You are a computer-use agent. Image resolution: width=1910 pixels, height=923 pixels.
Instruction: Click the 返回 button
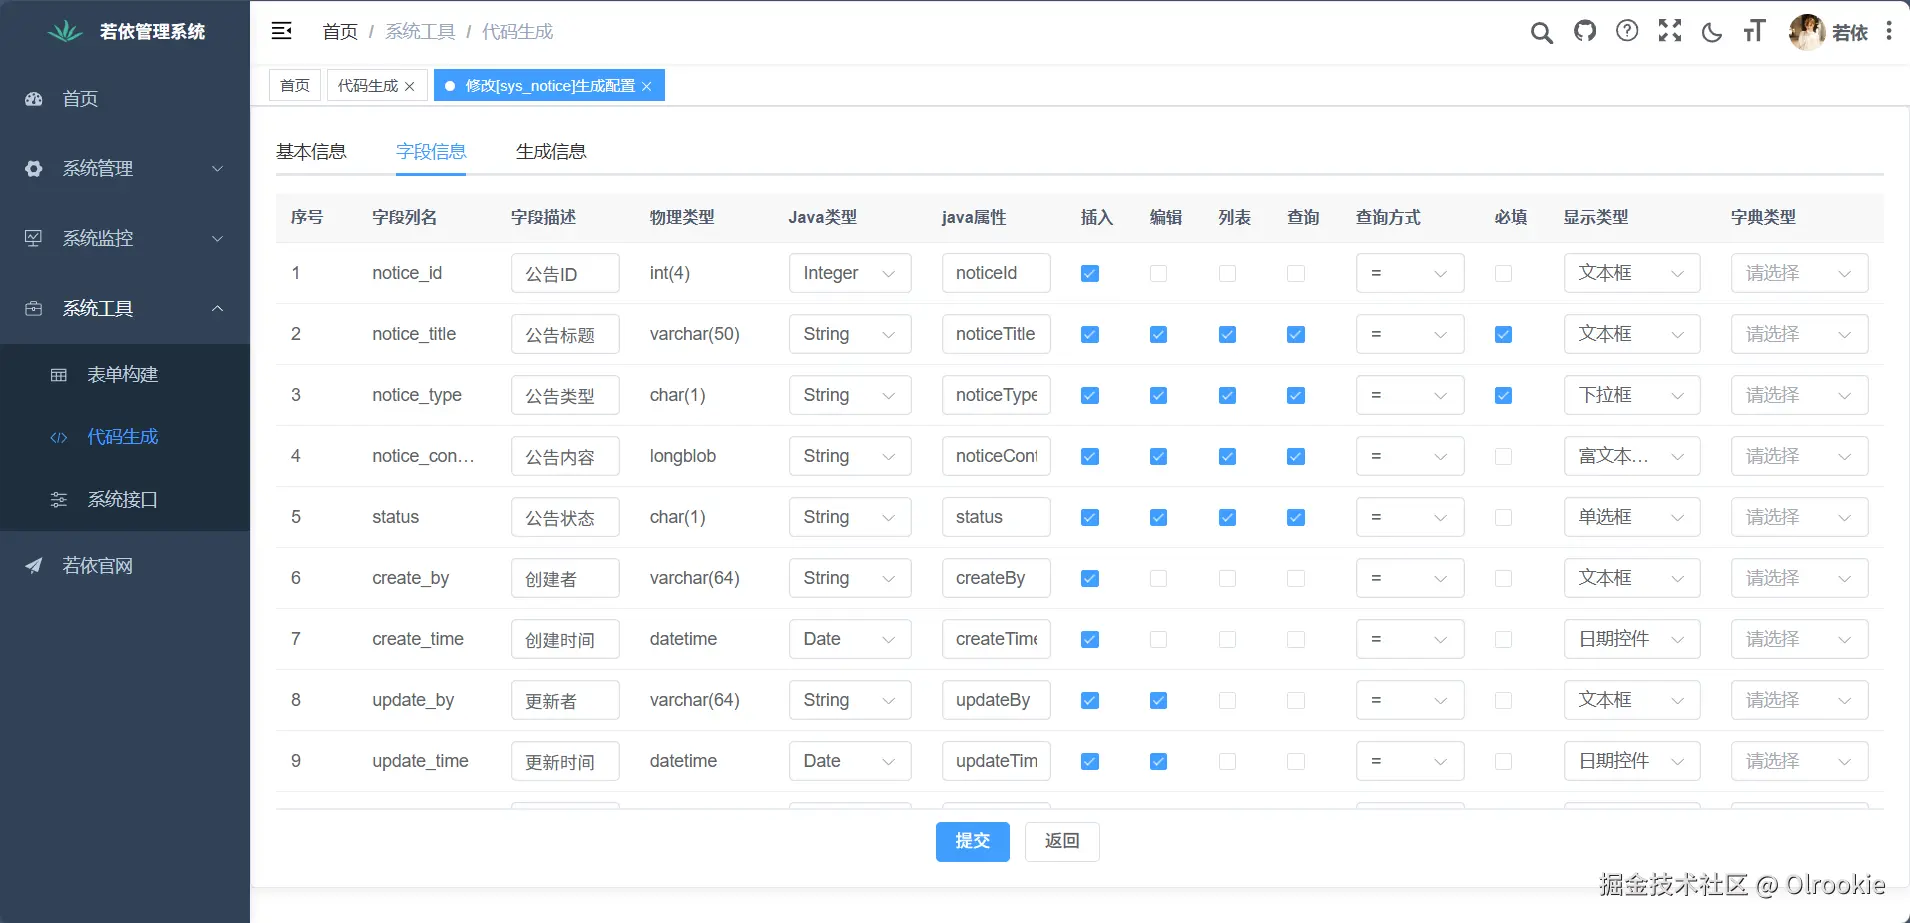click(1061, 841)
